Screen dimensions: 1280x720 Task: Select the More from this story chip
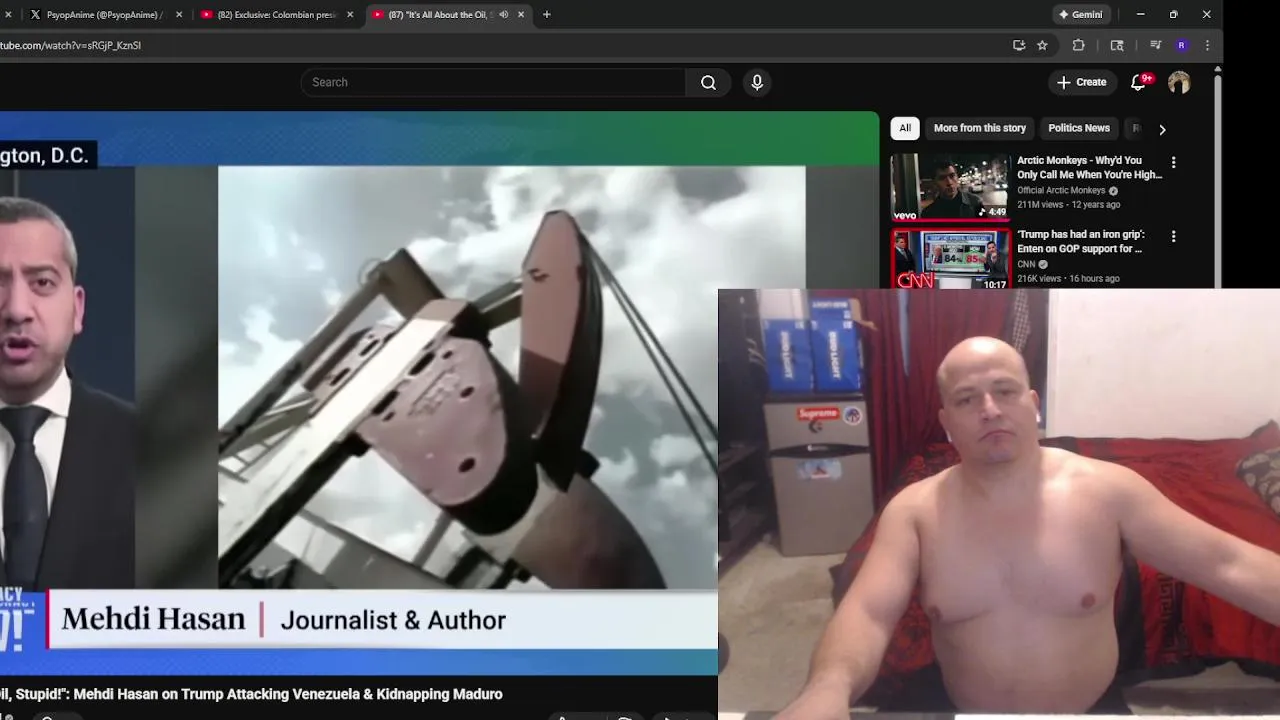pyautogui.click(x=980, y=128)
